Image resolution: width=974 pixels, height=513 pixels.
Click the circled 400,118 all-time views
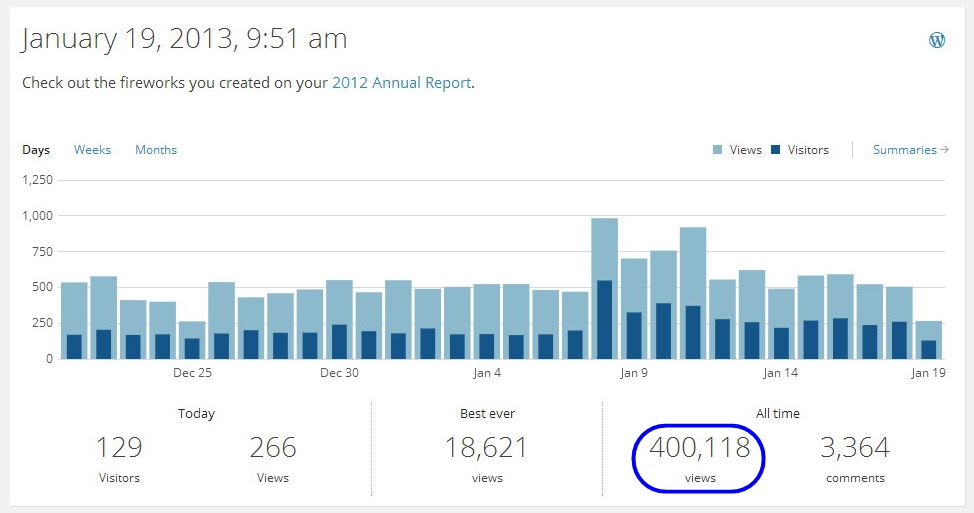[x=700, y=447]
